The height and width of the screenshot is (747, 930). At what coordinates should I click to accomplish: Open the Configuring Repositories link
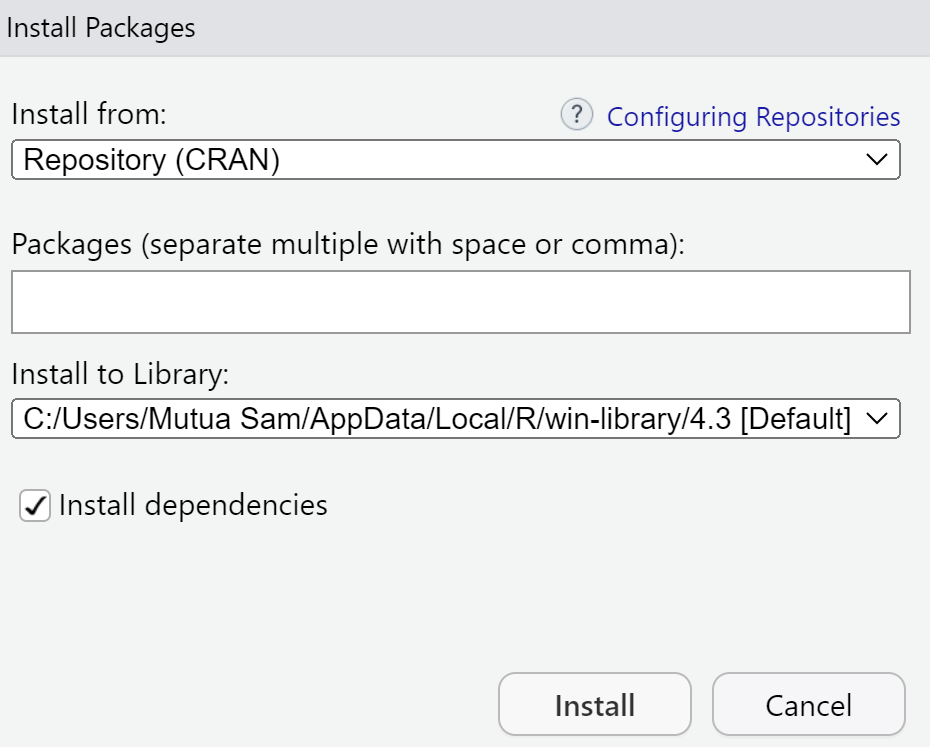click(x=753, y=117)
